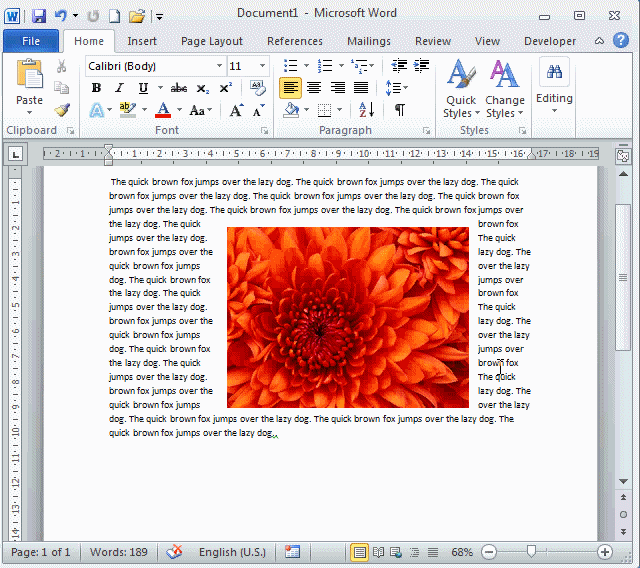Click Words: 189 in the status bar
The height and width of the screenshot is (568, 640).
pos(117,552)
